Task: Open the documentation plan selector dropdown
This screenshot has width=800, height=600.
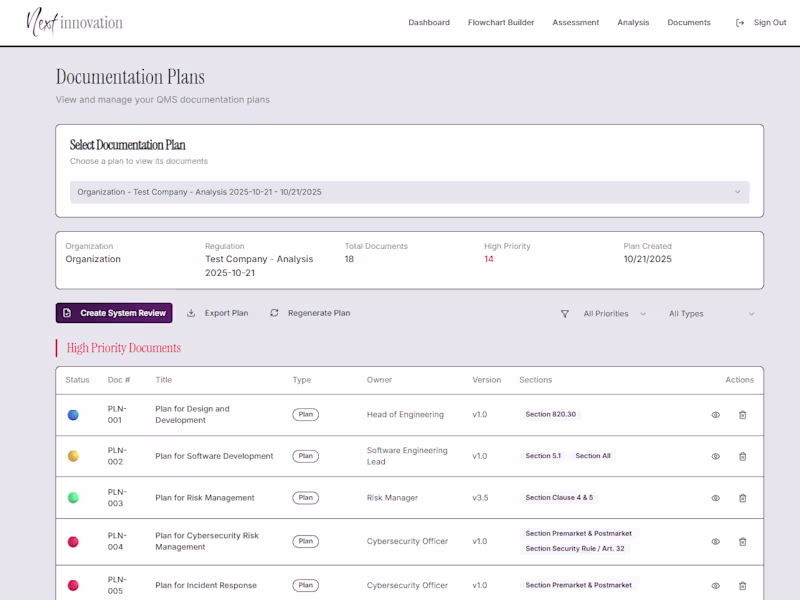Action: coord(404,192)
